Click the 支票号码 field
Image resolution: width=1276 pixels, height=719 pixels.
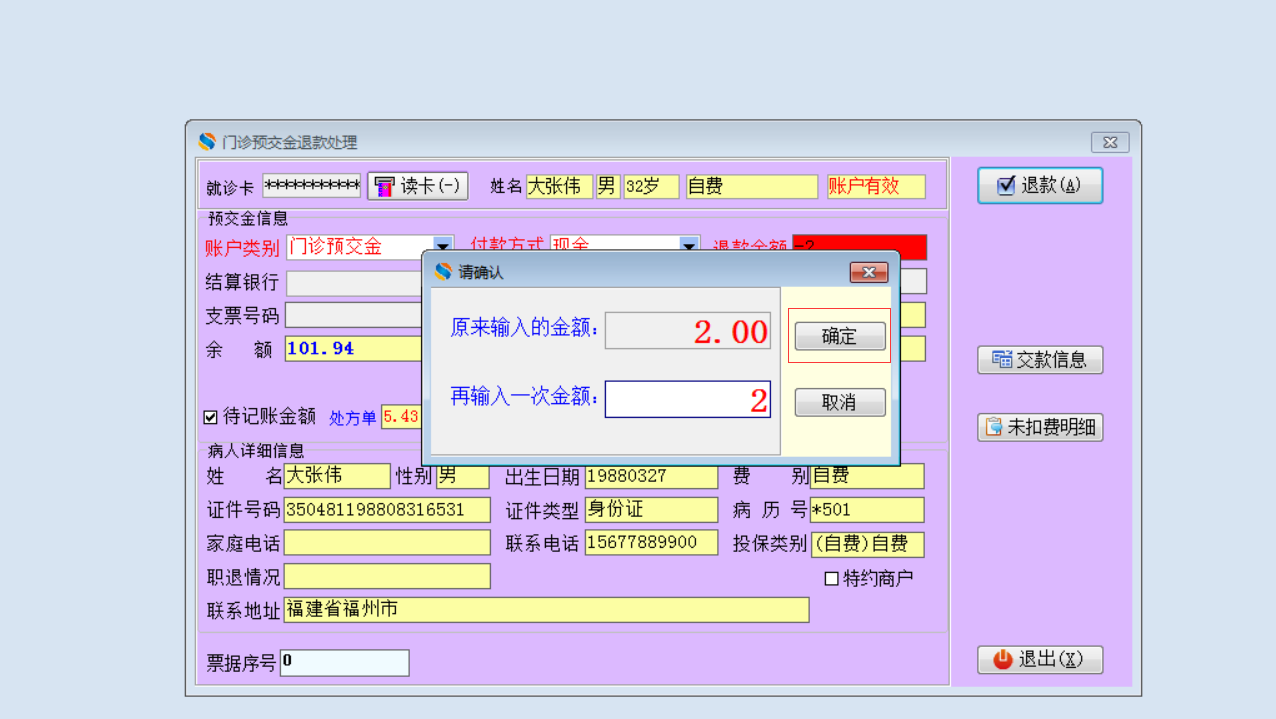coord(353,315)
